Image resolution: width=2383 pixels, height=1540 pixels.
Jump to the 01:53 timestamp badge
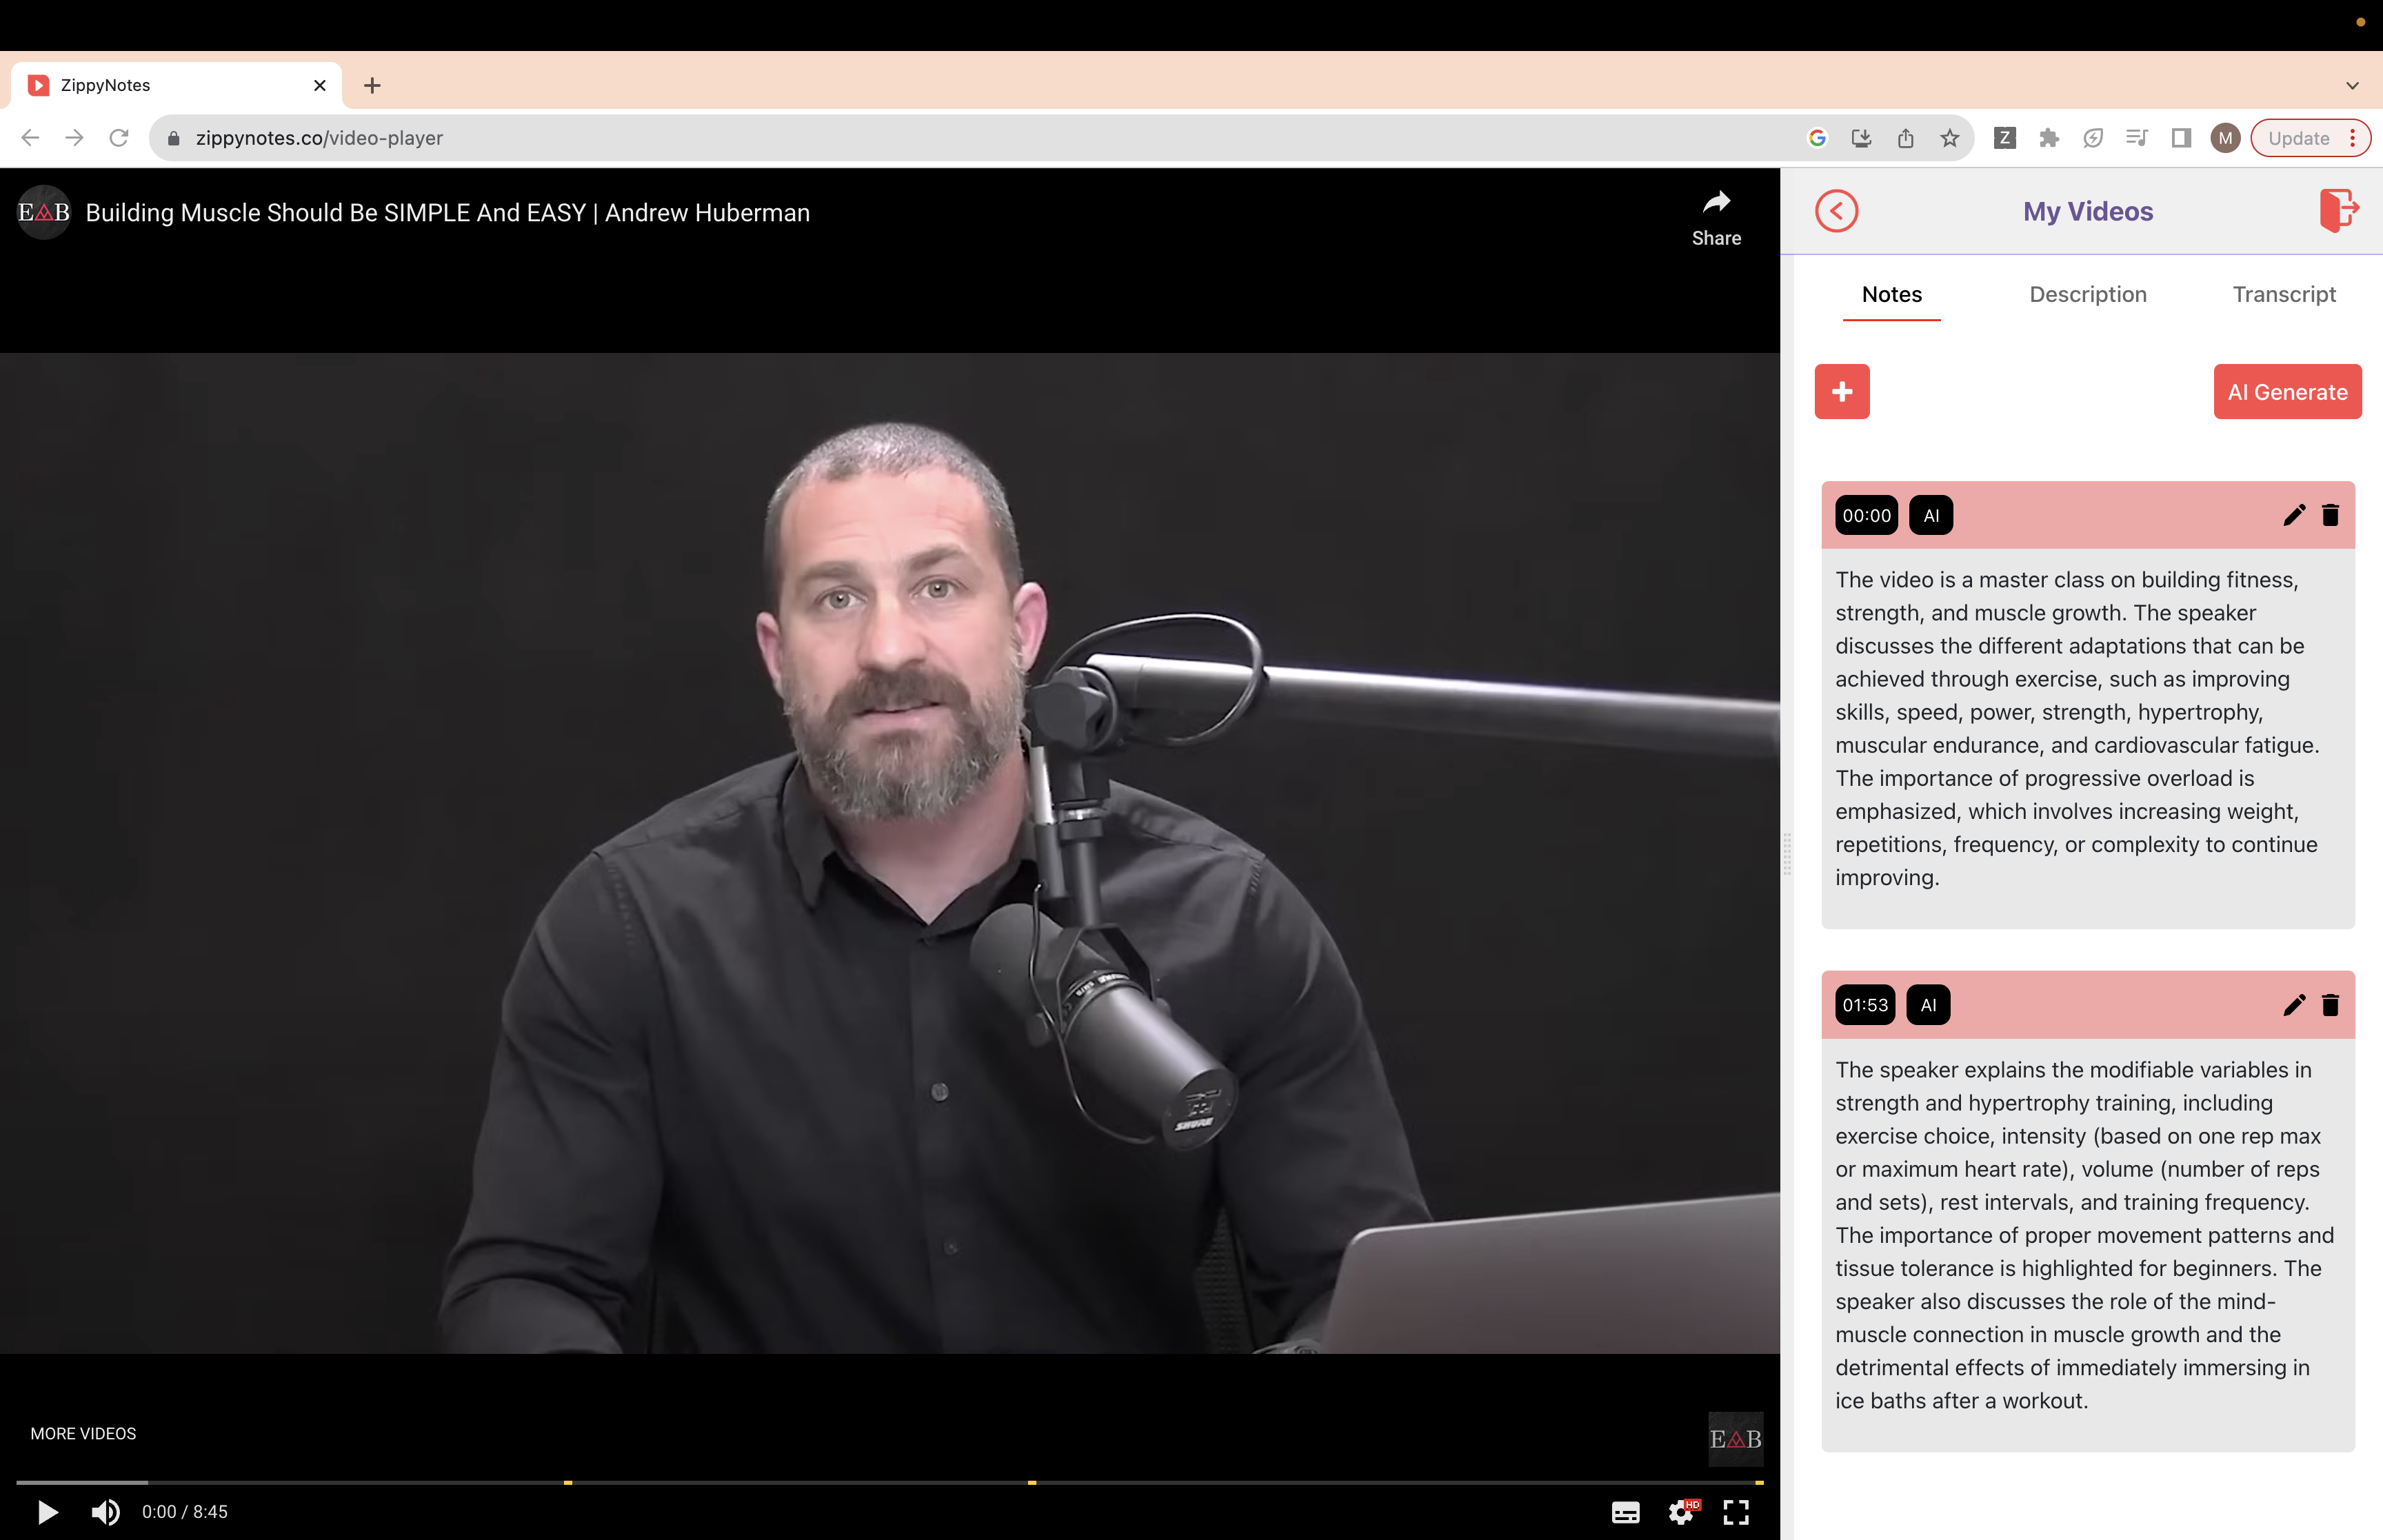[x=1864, y=1005]
